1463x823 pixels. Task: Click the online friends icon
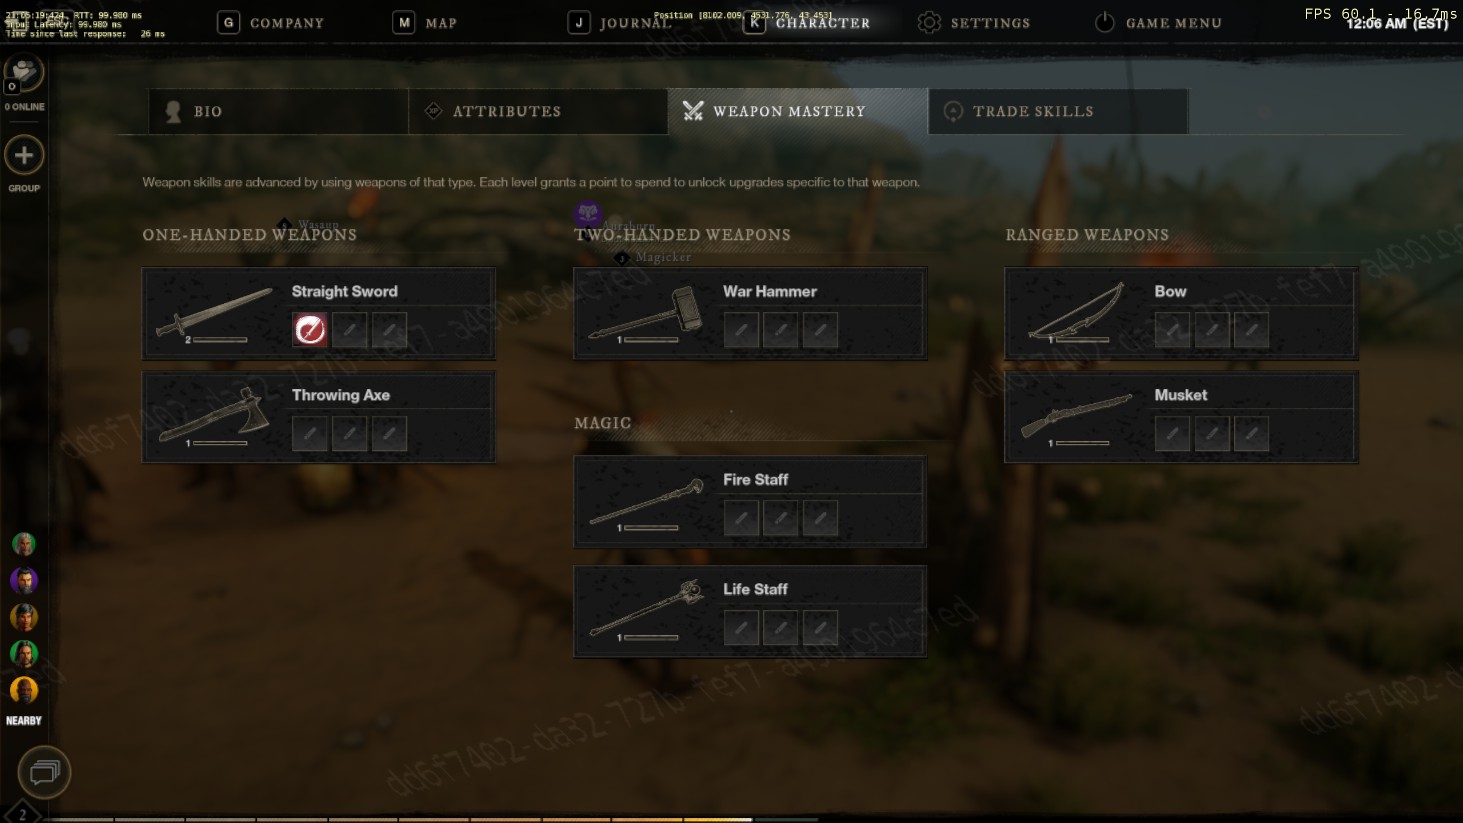coord(23,73)
